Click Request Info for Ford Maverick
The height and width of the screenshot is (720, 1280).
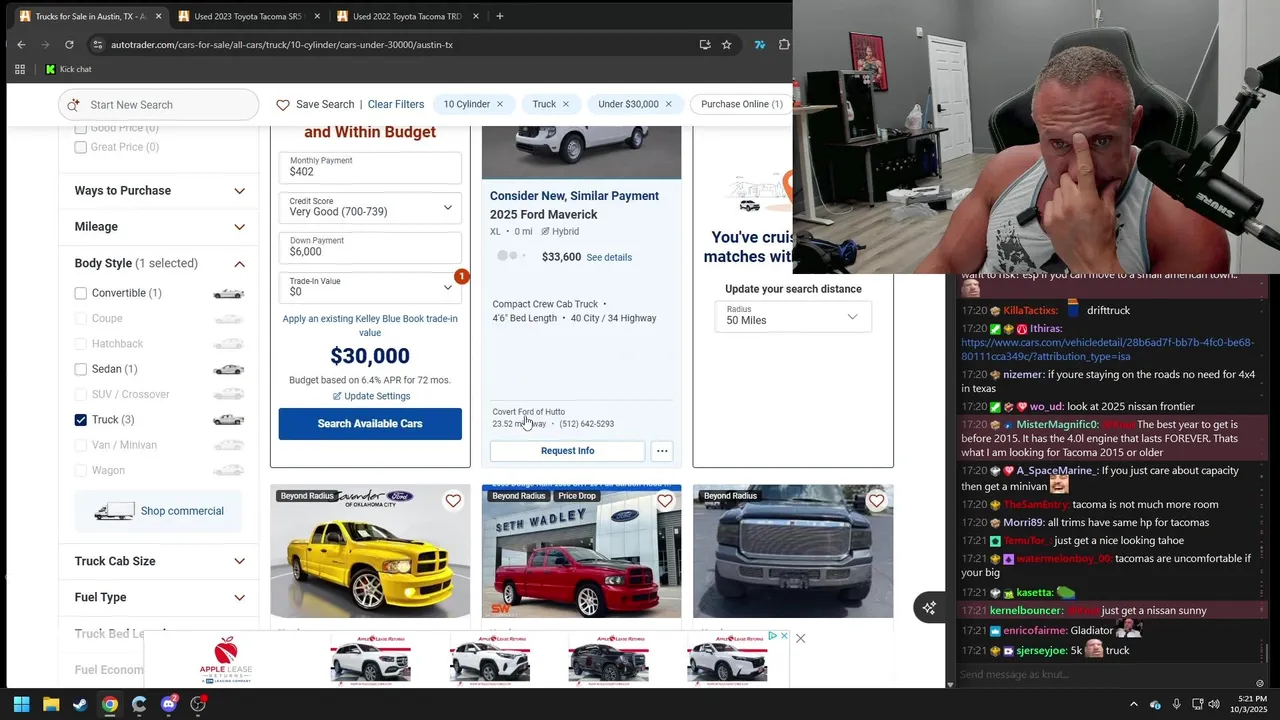click(567, 451)
